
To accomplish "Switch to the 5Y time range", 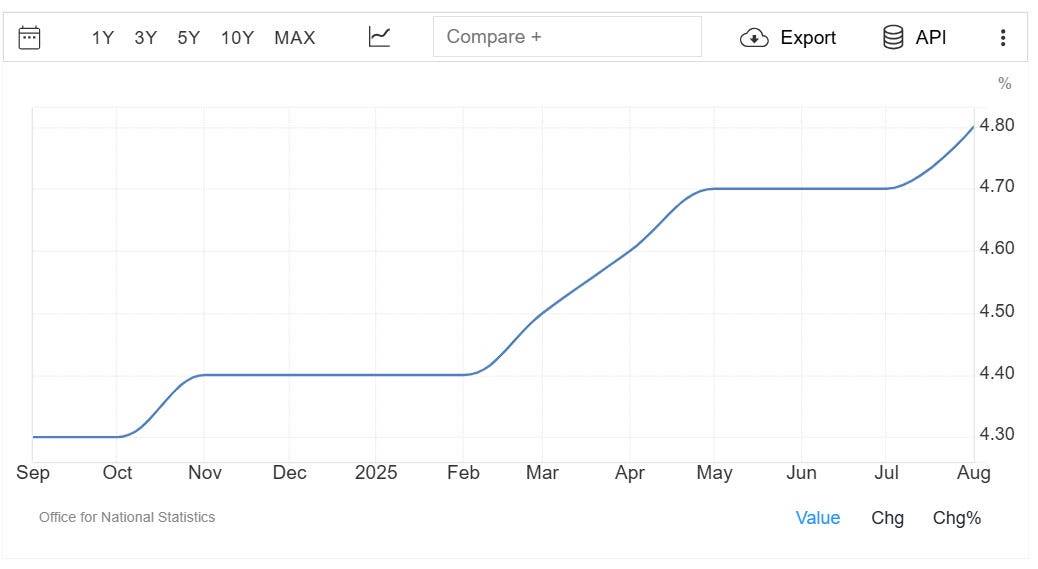I will coord(189,38).
